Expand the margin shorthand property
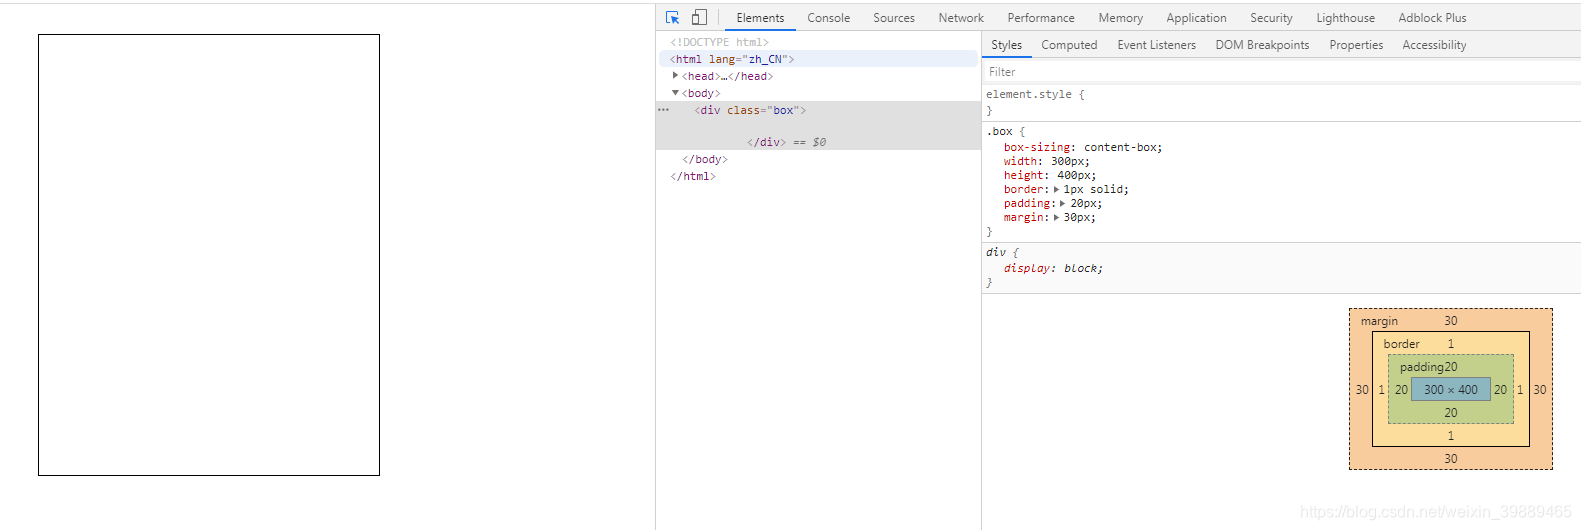Image resolution: width=1581 pixels, height=530 pixels. 1056,217
